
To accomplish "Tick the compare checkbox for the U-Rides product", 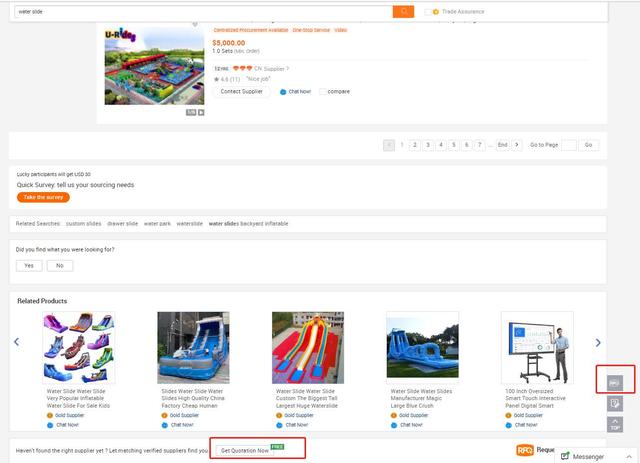I will tap(322, 92).
